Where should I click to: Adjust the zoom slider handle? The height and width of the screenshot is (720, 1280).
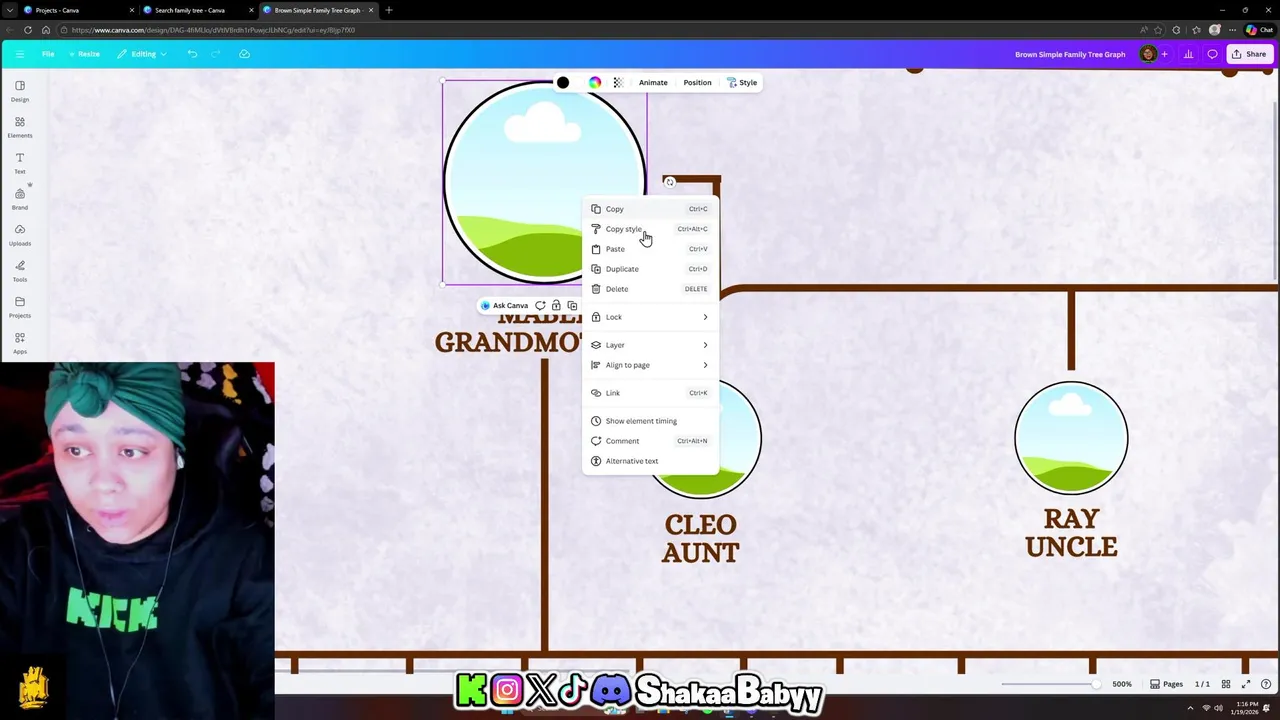(1096, 684)
